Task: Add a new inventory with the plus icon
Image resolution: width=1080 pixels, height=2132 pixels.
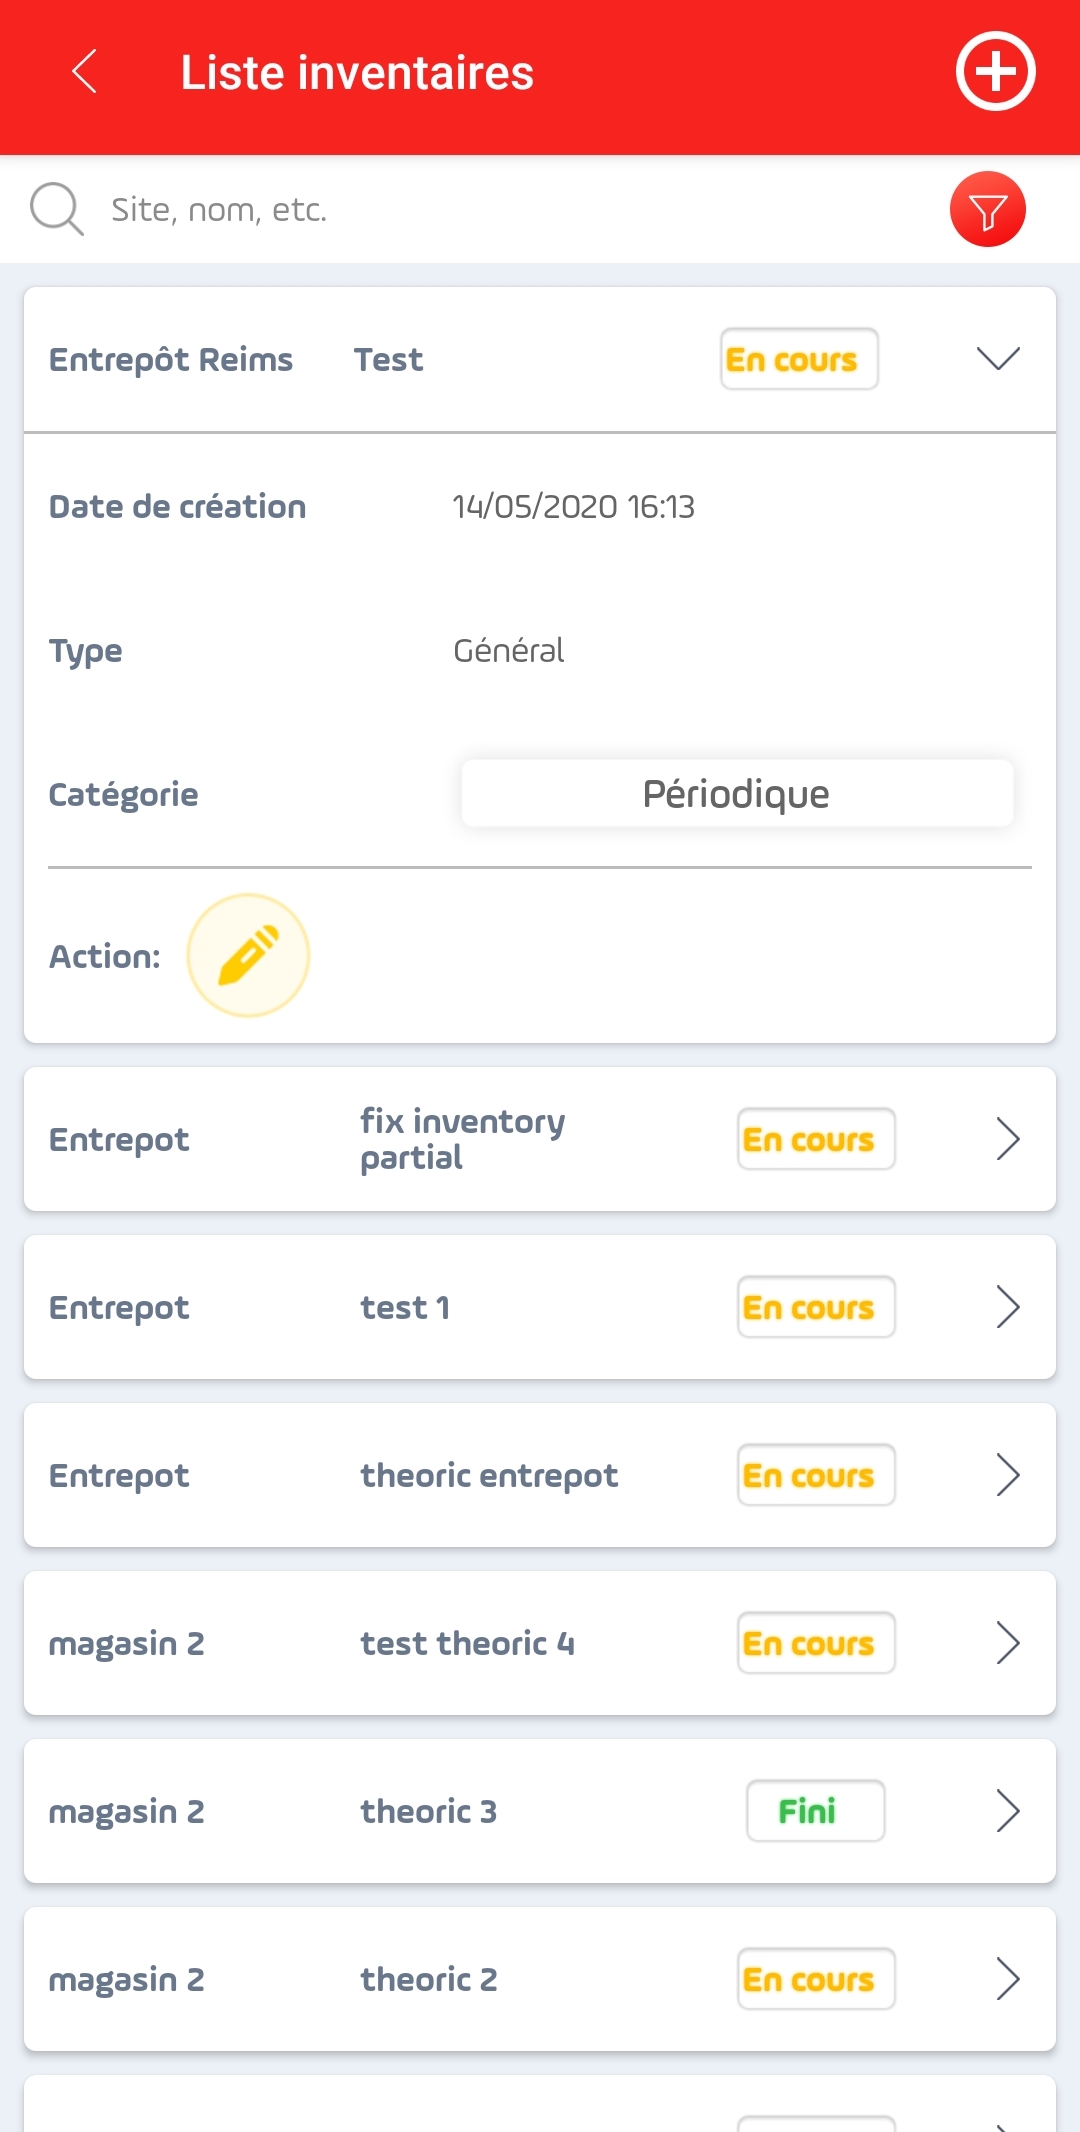Action: (x=995, y=72)
